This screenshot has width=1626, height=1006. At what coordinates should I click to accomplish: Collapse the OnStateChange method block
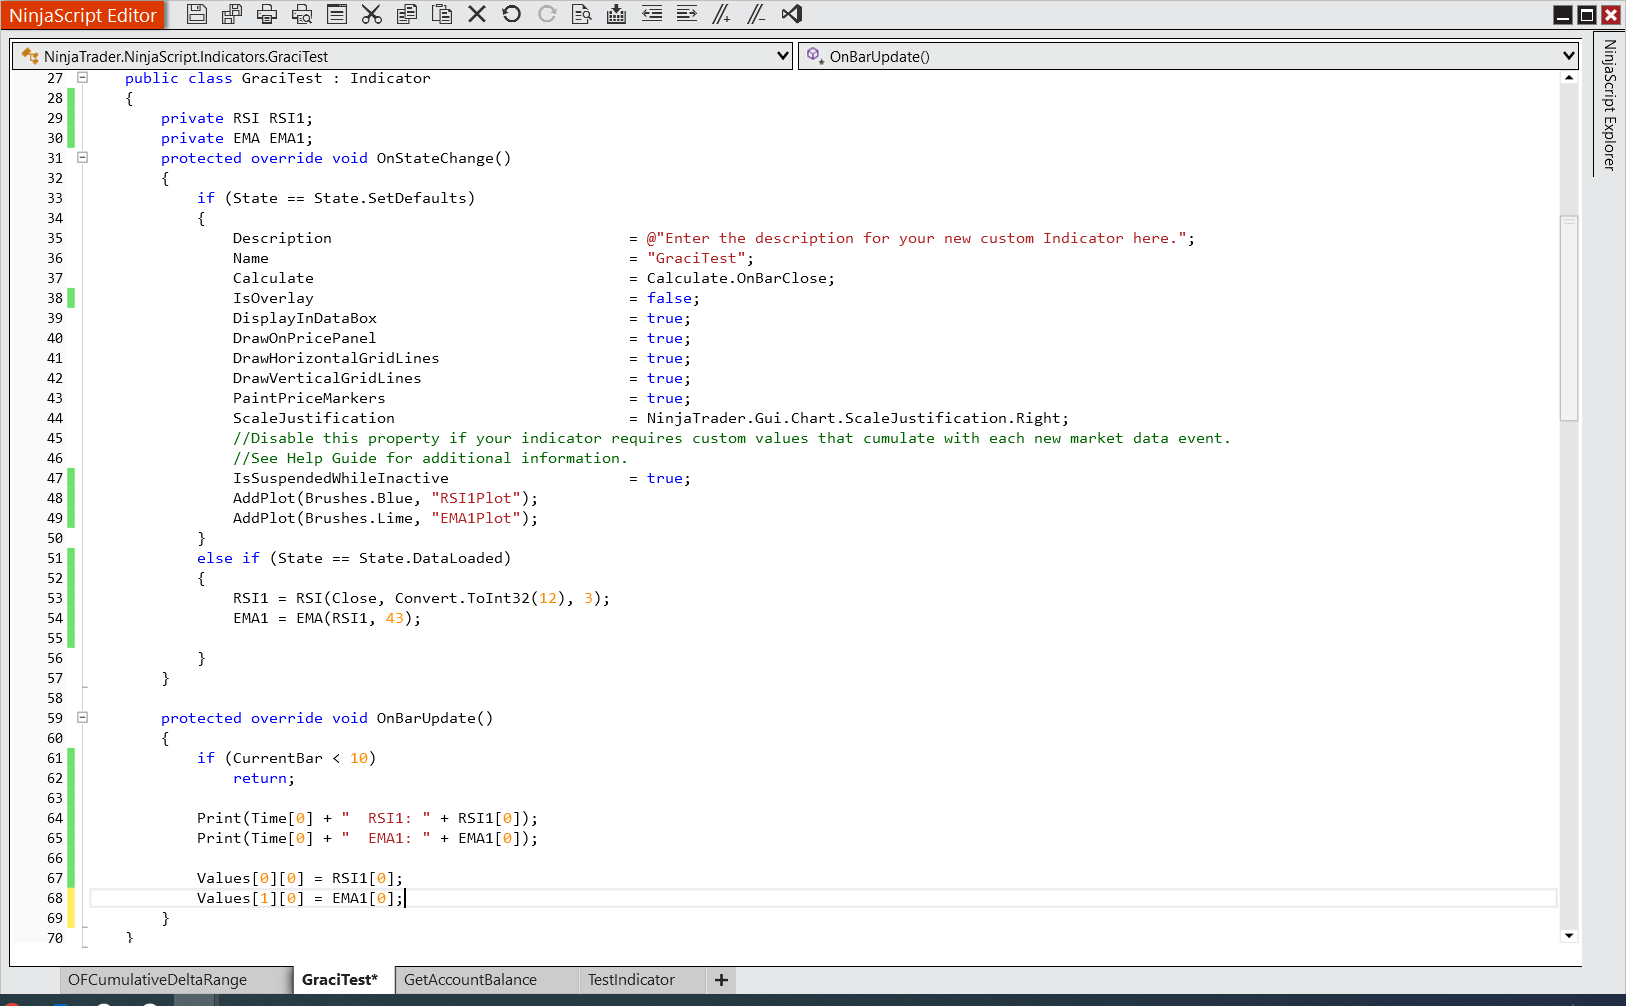[83, 157]
